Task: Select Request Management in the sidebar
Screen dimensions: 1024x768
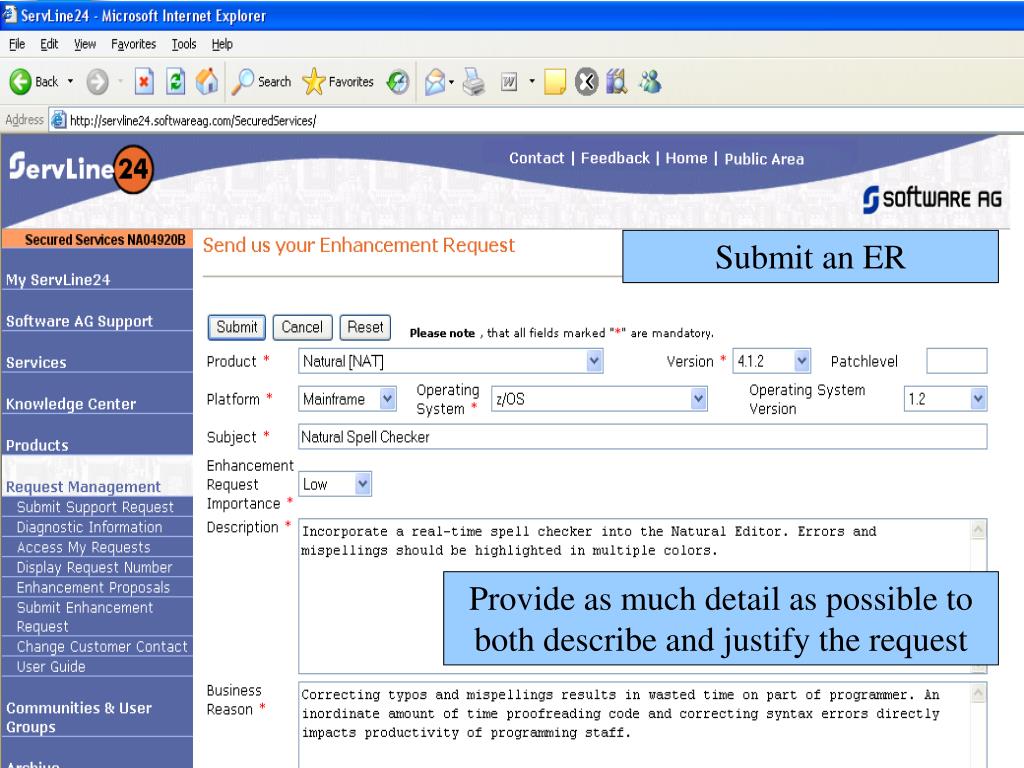Action: tap(83, 487)
